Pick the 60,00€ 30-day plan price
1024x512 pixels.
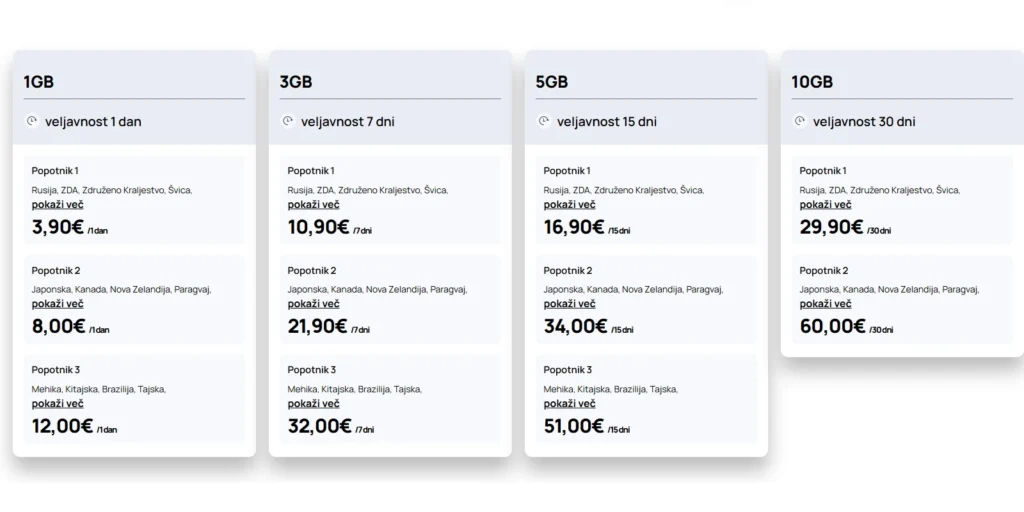(x=832, y=326)
